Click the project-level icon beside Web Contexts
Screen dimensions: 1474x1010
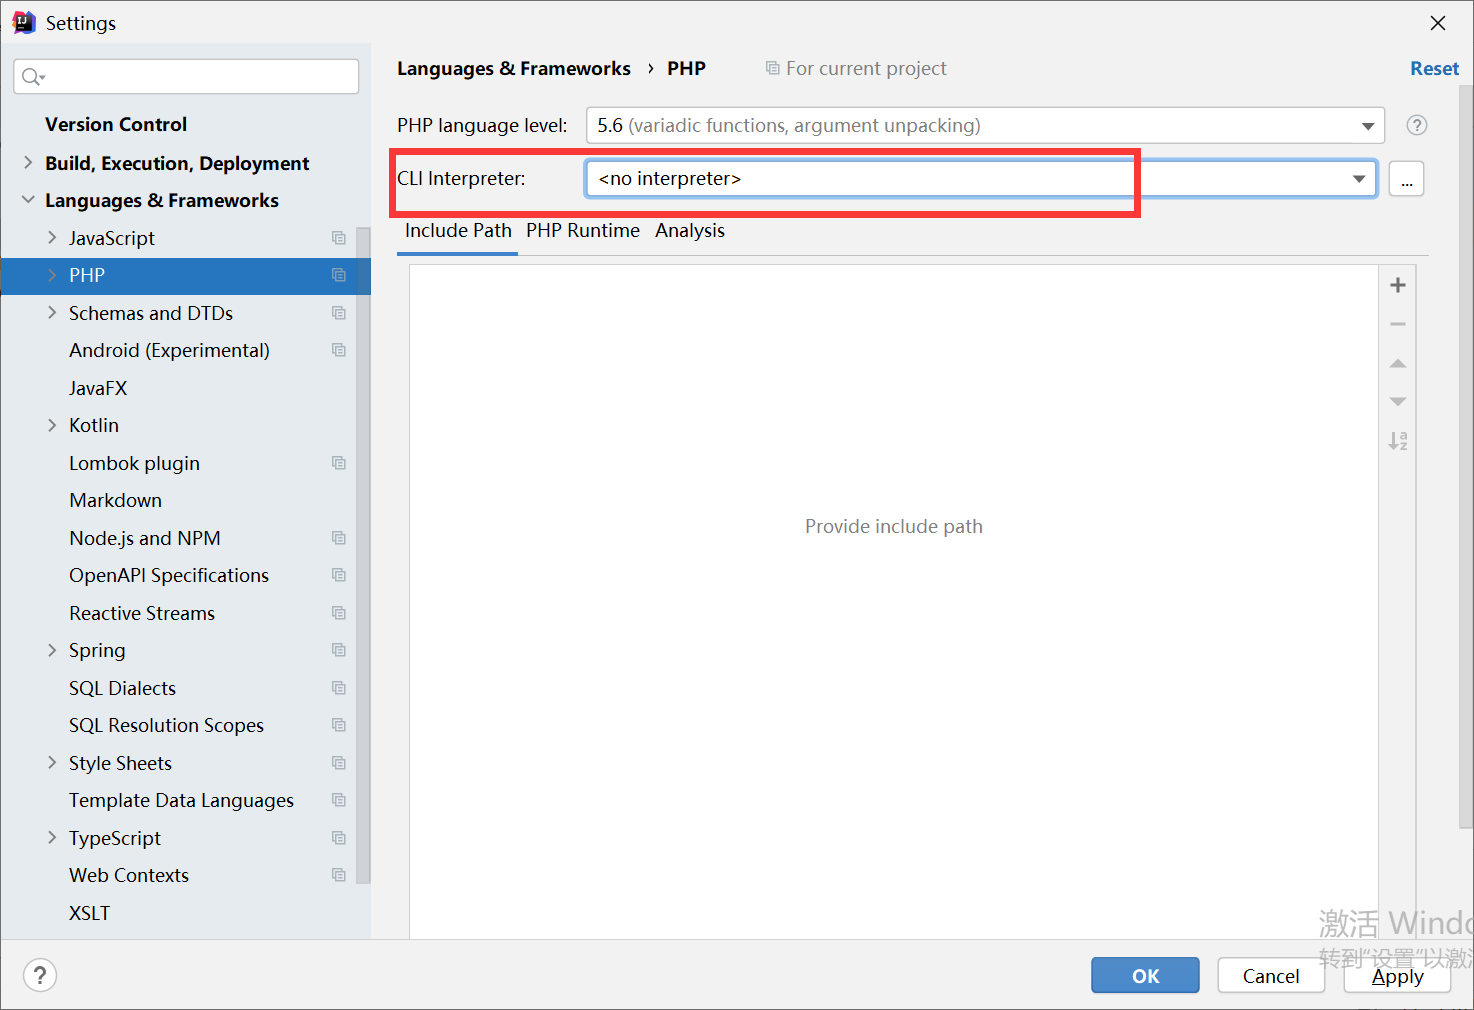(x=339, y=875)
